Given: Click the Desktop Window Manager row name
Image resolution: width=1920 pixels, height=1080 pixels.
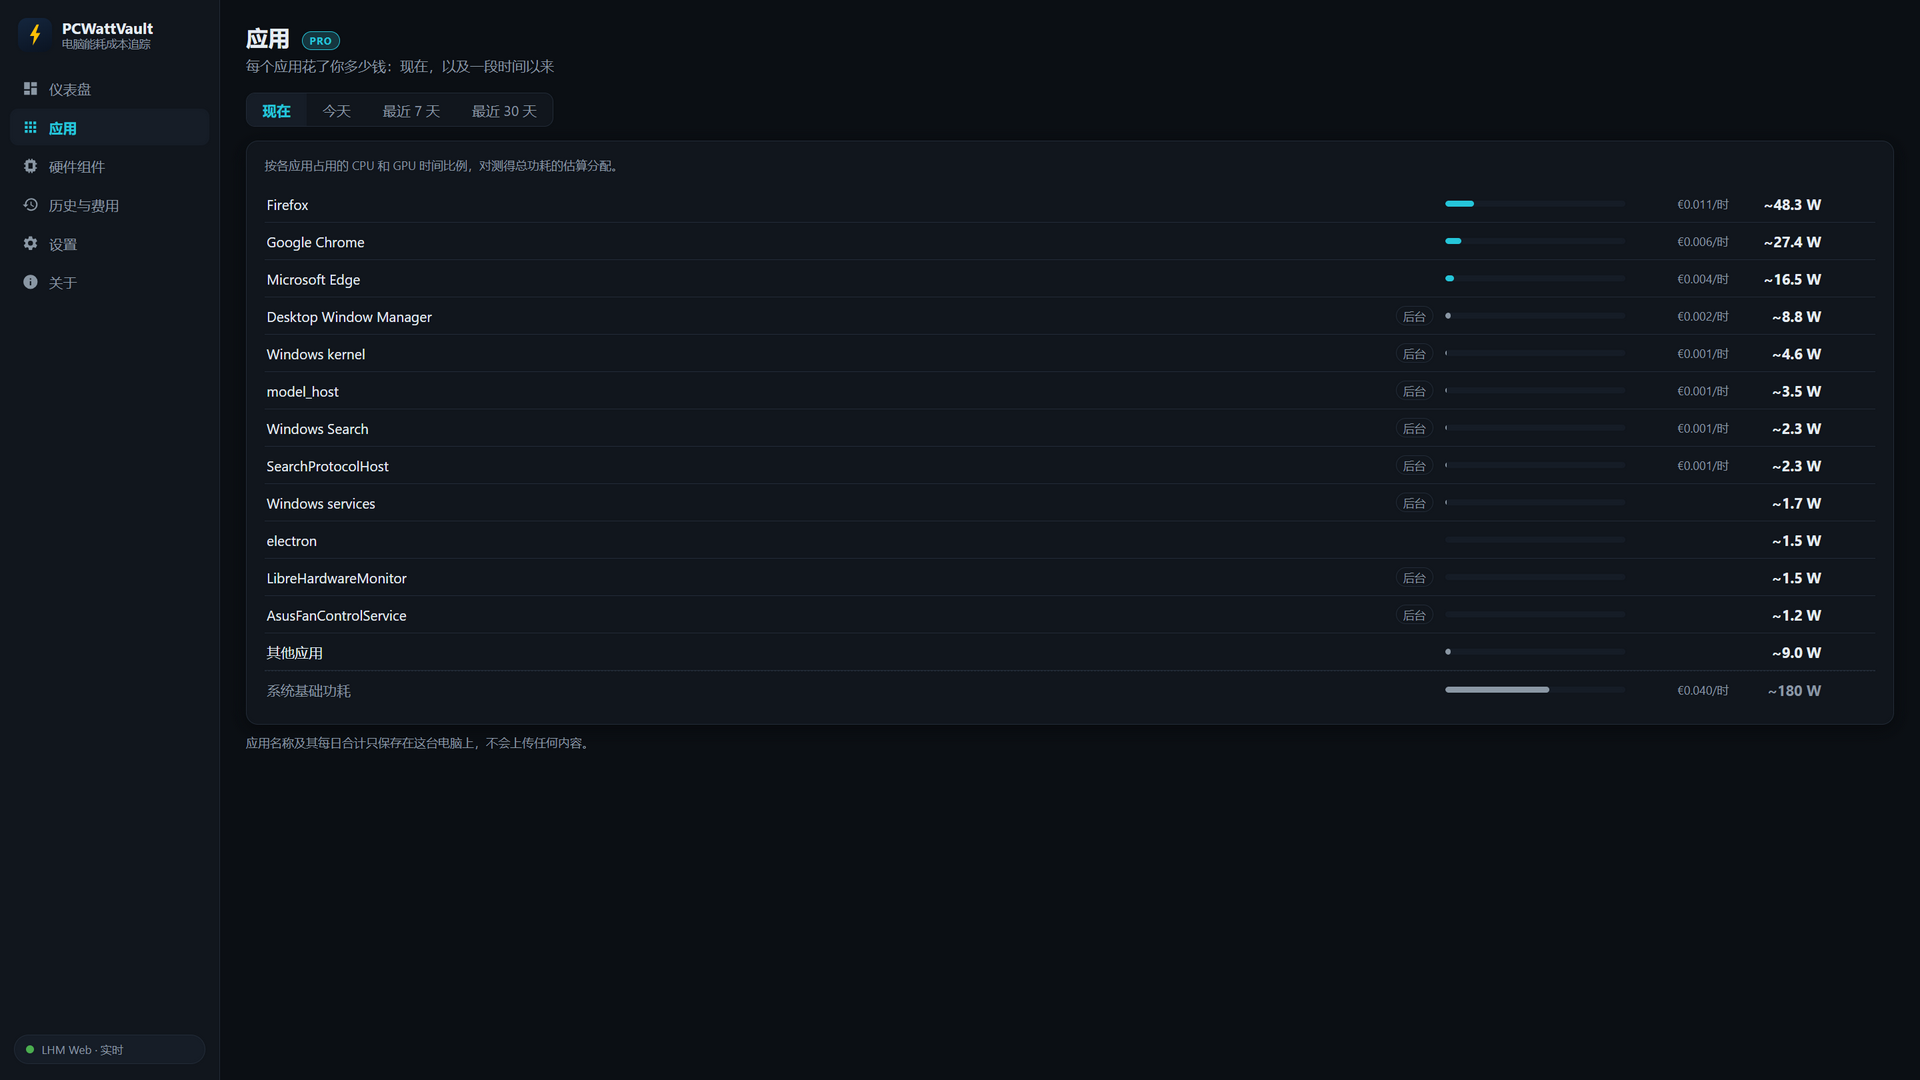Looking at the screenshot, I should click(x=349, y=317).
